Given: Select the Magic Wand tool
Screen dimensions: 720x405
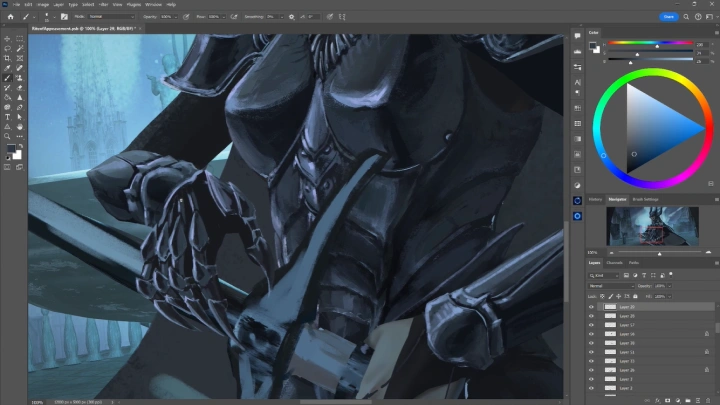Looking at the screenshot, I should click(x=20, y=49).
